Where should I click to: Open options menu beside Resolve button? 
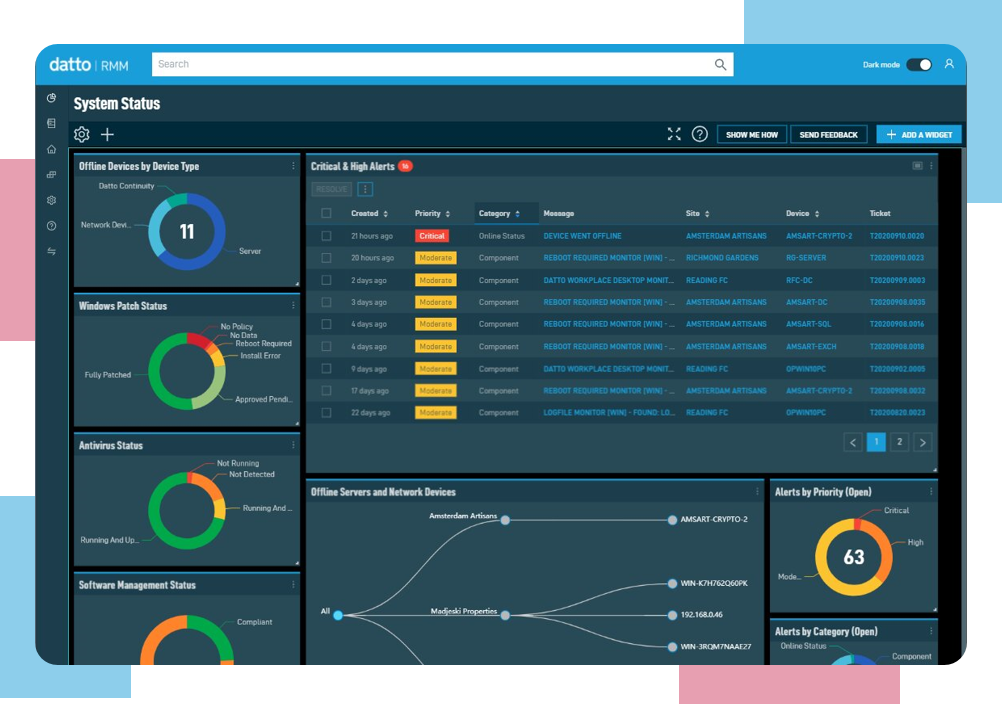click(x=365, y=189)
